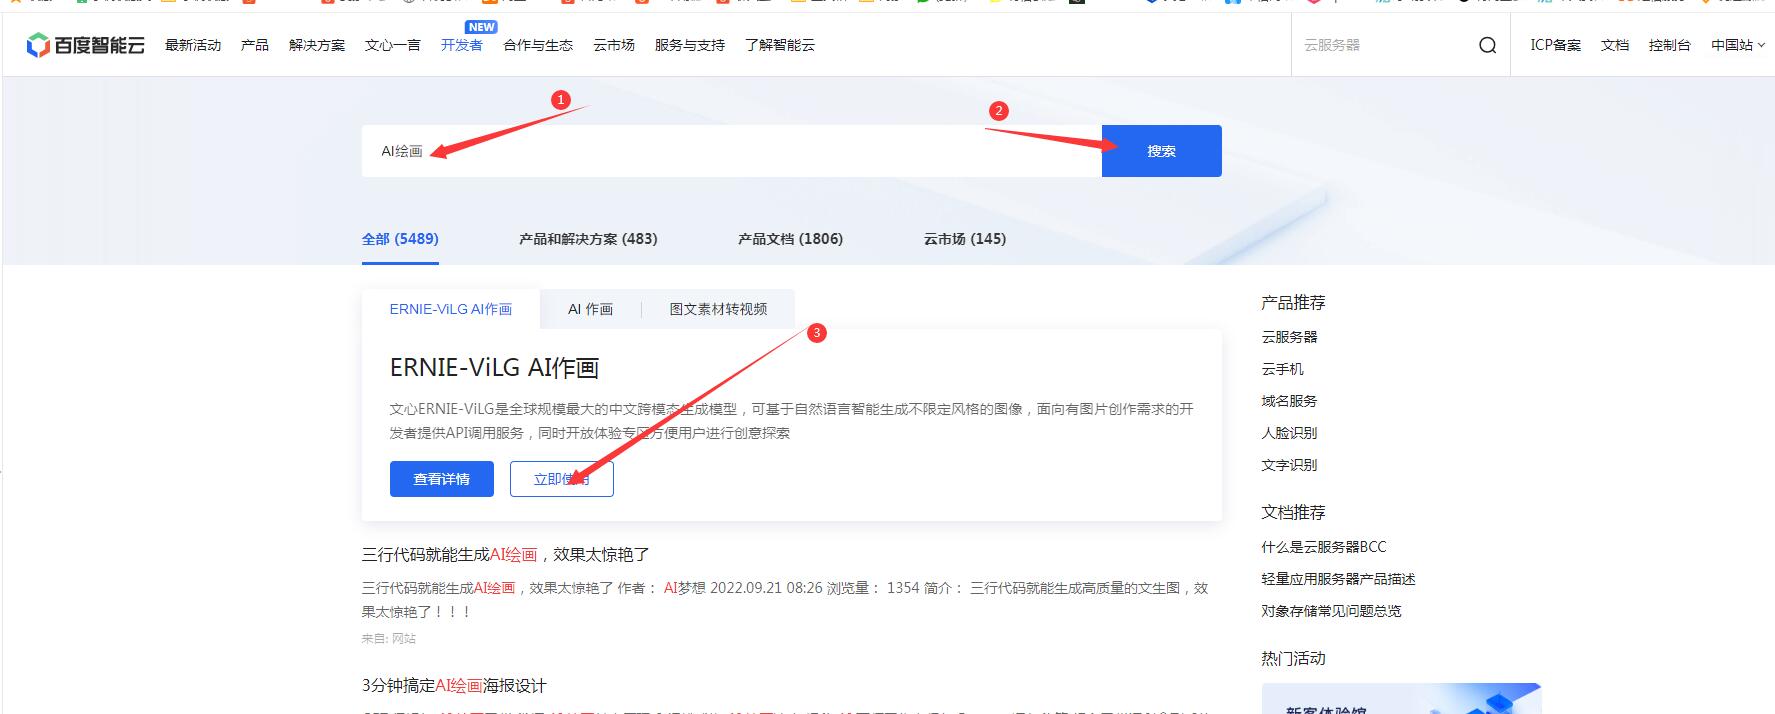Click the 热门活动 sidebar heading
The height and width of the screenshot is (714, 1775).
1293,658
